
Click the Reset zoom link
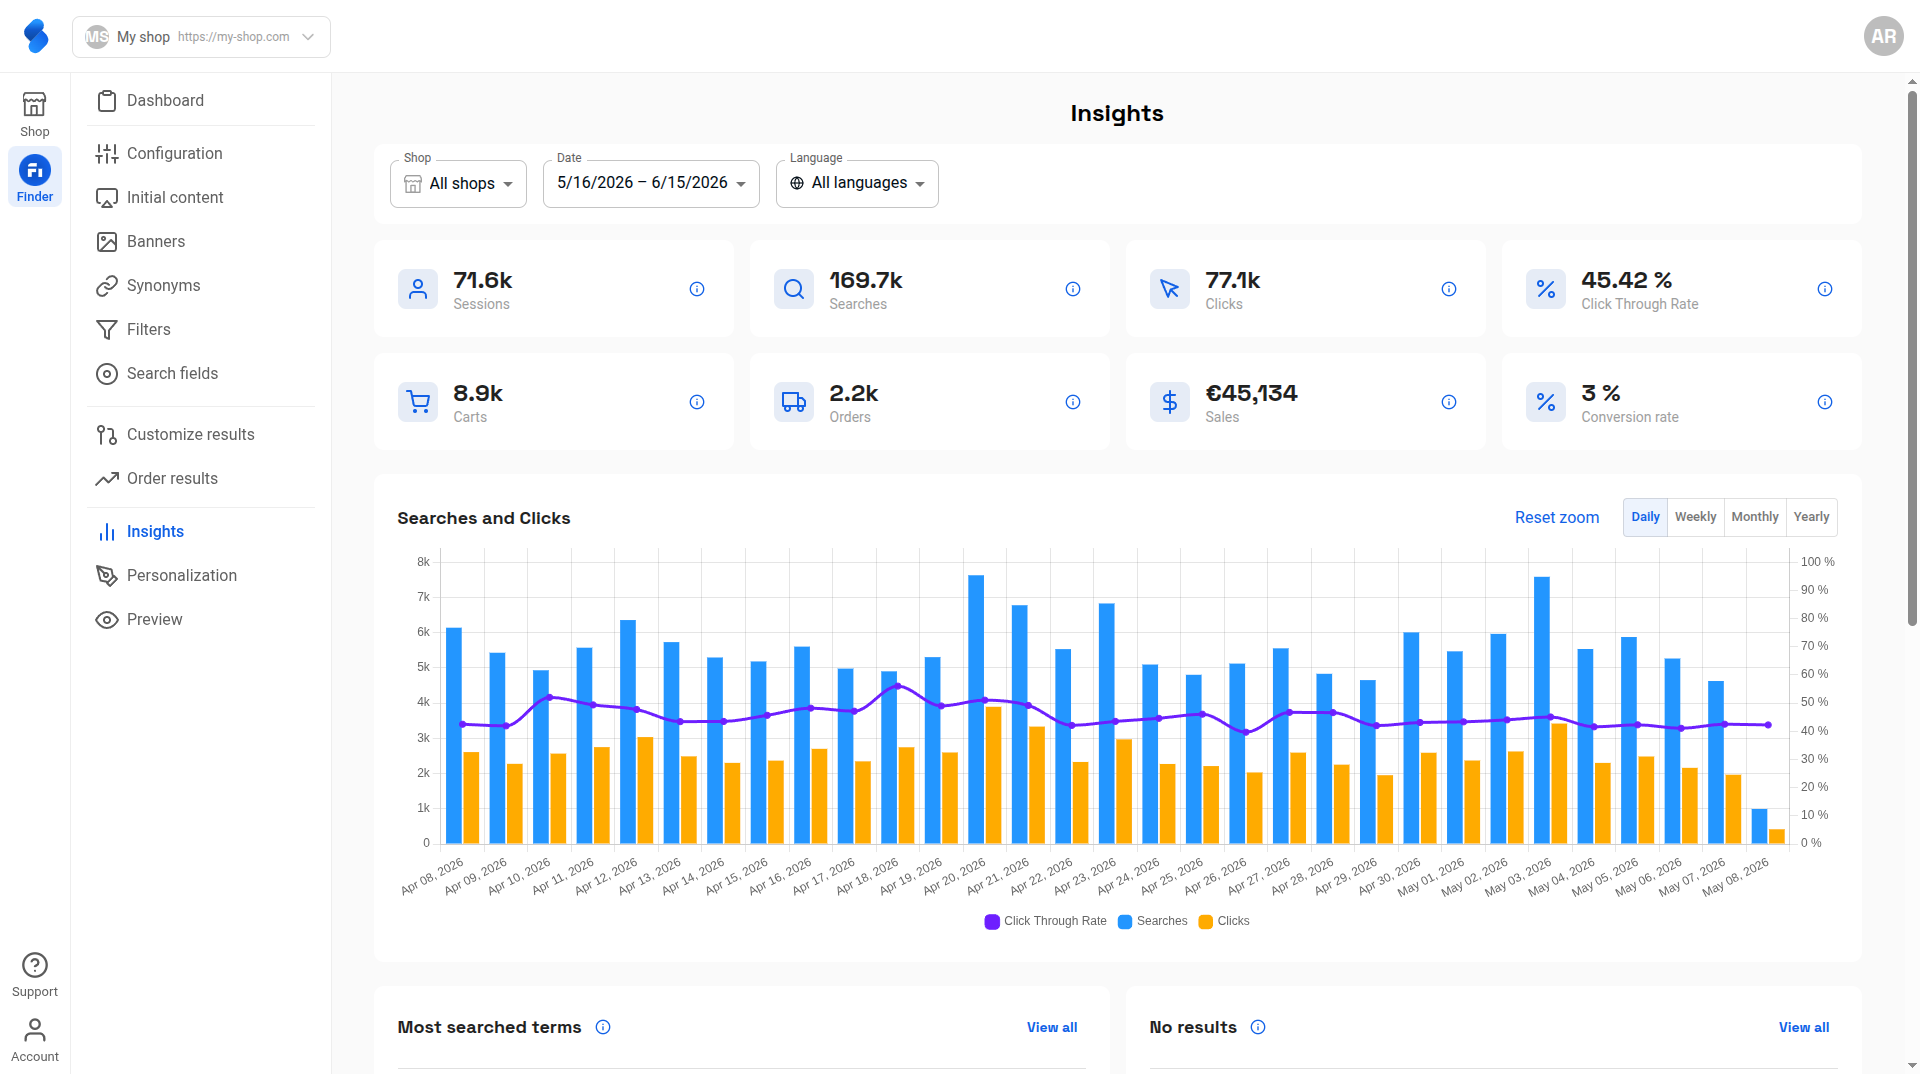pos(1557,517)
